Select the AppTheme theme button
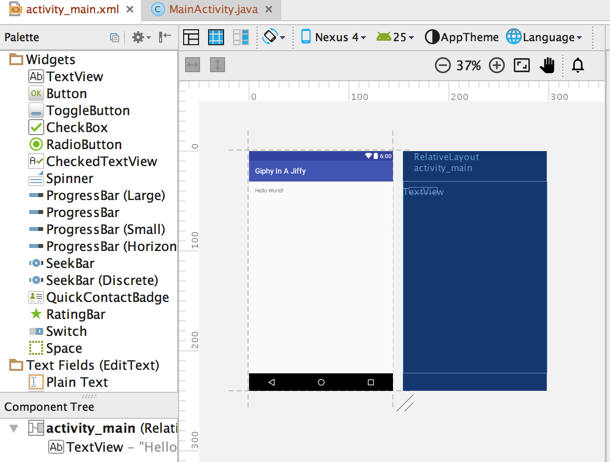This screenshot has height=462, width=610. click(x=462, y=37)
